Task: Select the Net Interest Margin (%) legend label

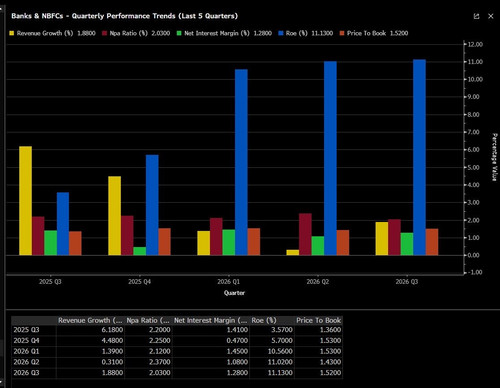Action: tap(217, 33)
